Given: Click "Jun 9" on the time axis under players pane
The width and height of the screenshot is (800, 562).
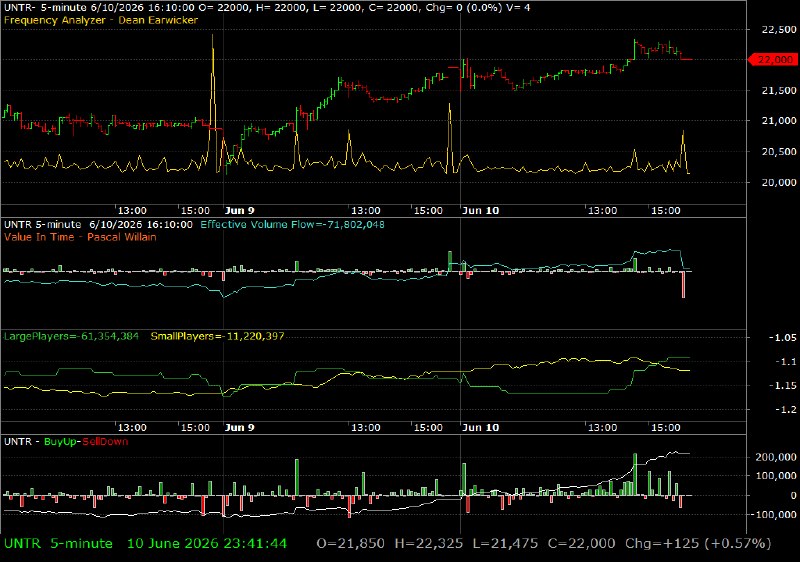Looking at the screenshot, I should tap(239, 427).
